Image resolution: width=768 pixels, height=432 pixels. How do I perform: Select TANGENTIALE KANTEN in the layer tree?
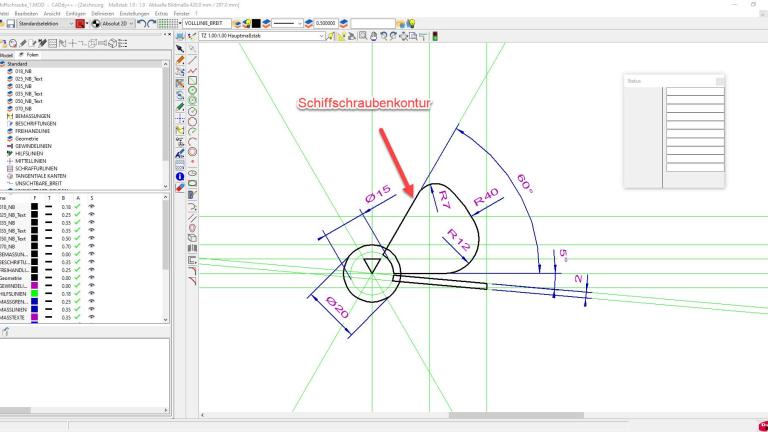(x=40, y=176)
